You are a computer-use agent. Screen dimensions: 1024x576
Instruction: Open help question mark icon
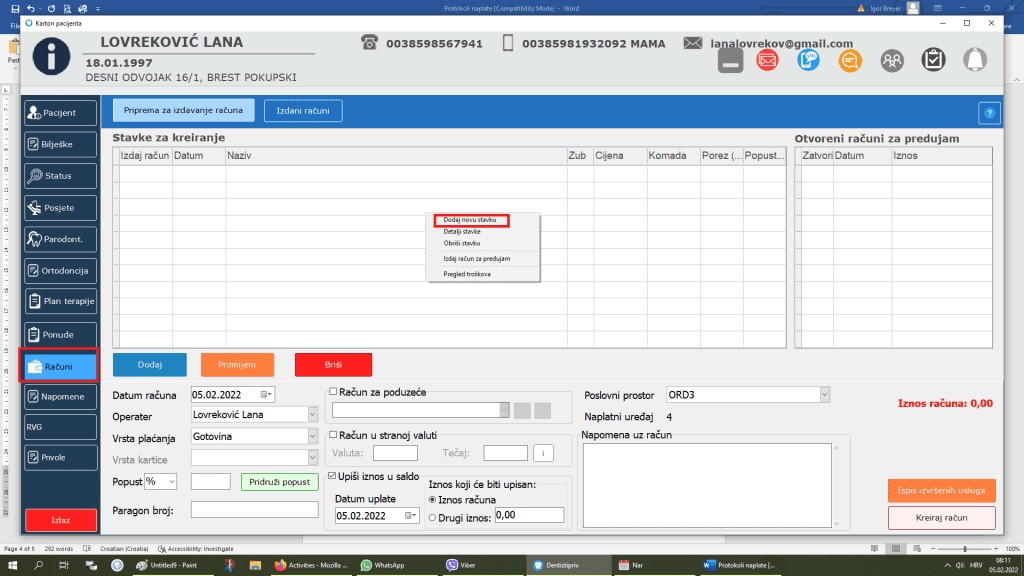[x=989, y=113]
